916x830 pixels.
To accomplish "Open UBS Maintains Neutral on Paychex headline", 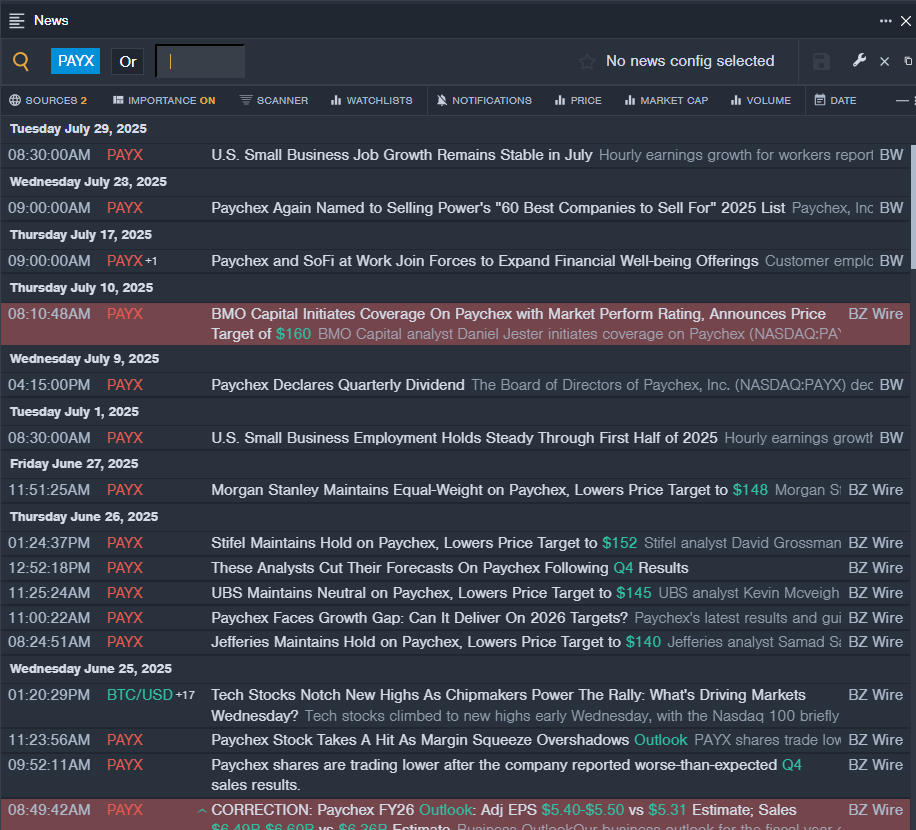I will tap(431, 593).
